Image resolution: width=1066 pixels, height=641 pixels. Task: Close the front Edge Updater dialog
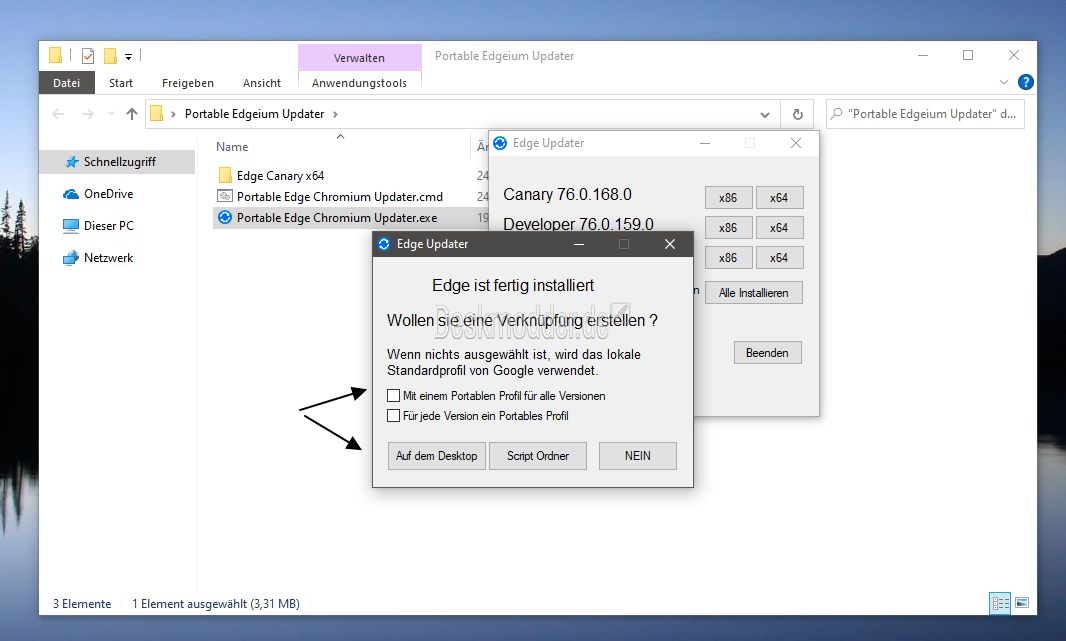pyautogui.click(x=670, y=244)
